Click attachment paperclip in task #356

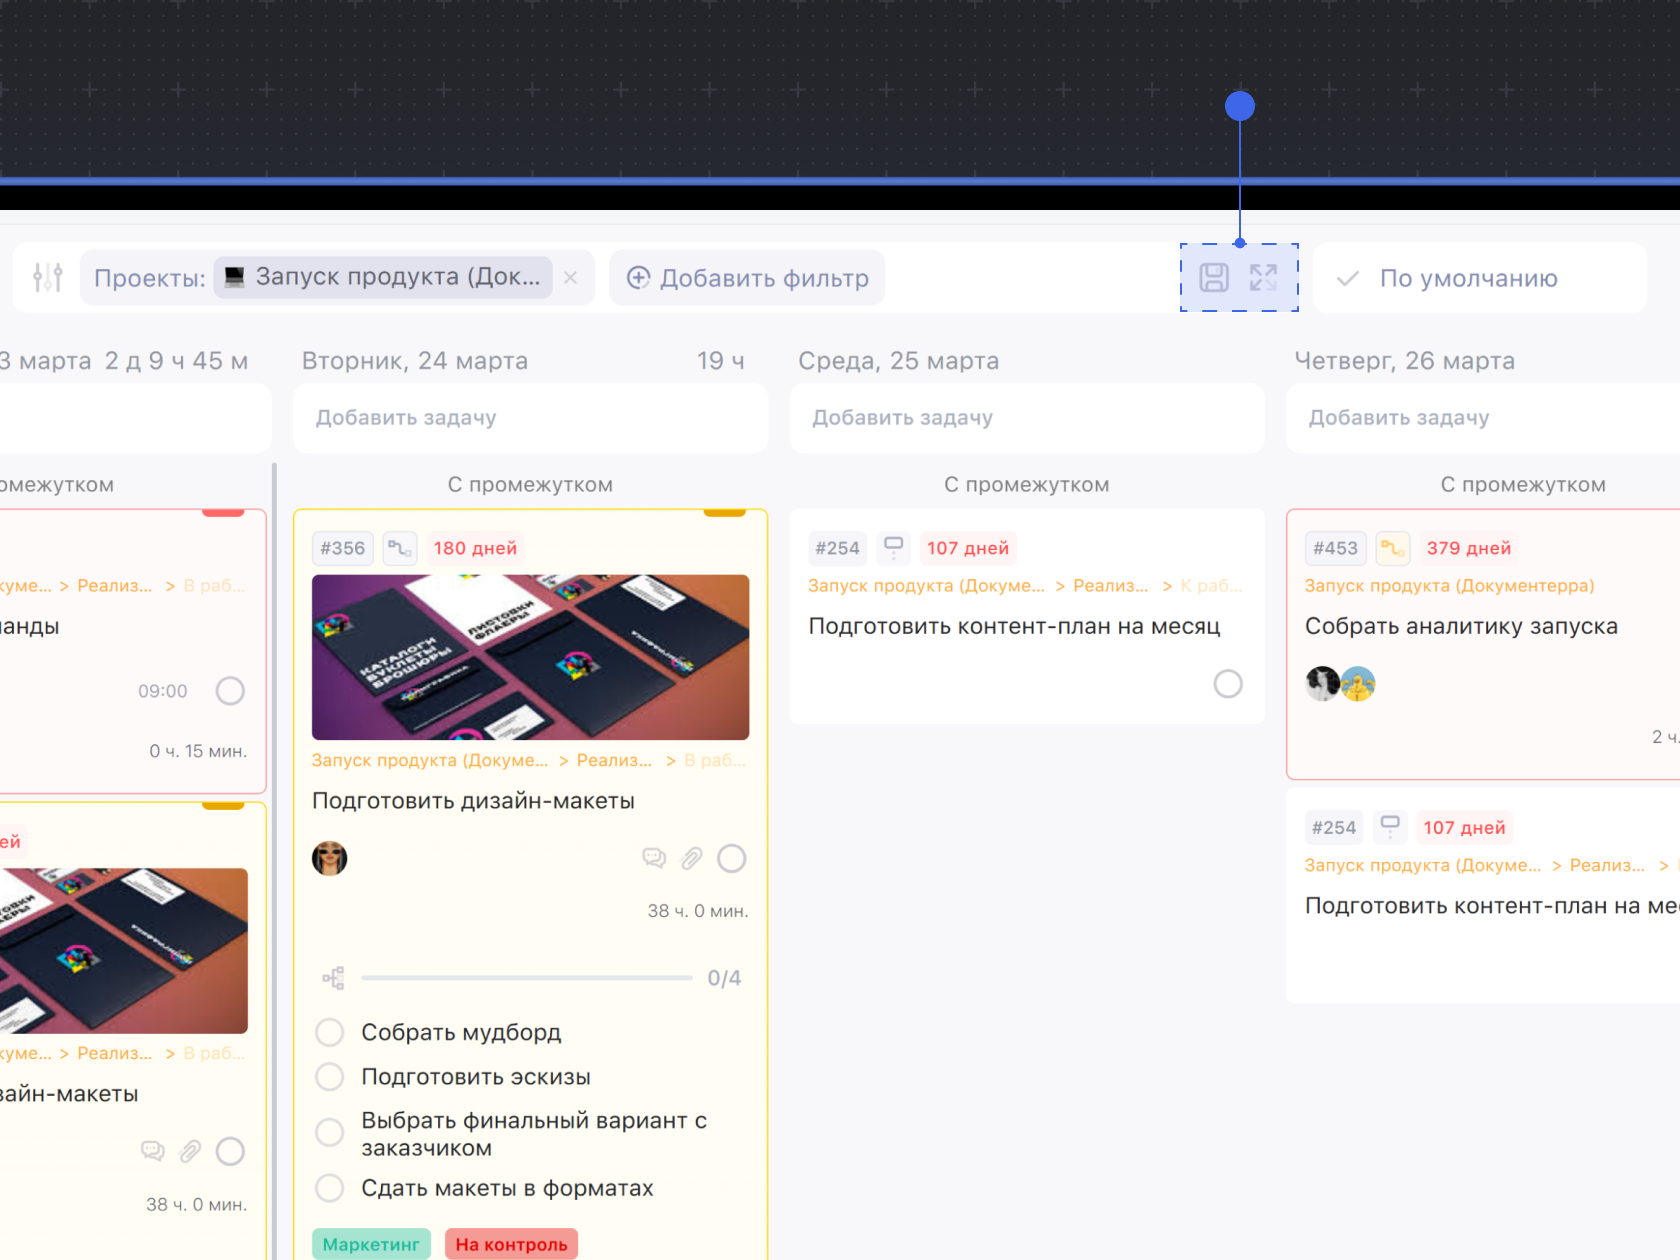692,858
